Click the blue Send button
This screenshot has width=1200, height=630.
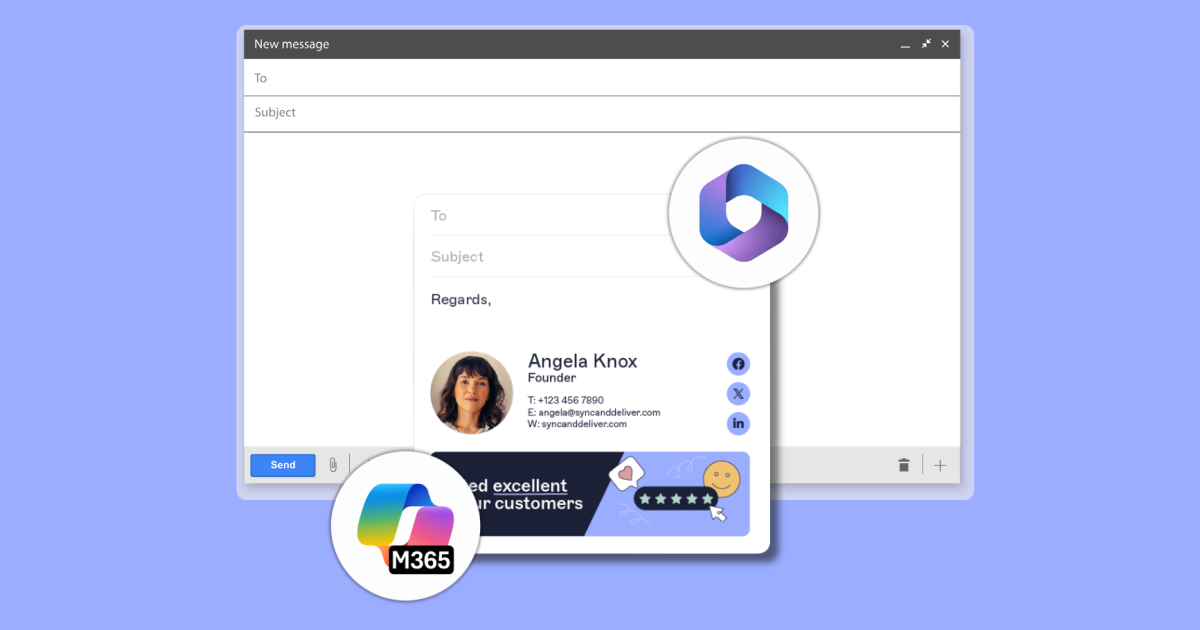coord(283,465)
